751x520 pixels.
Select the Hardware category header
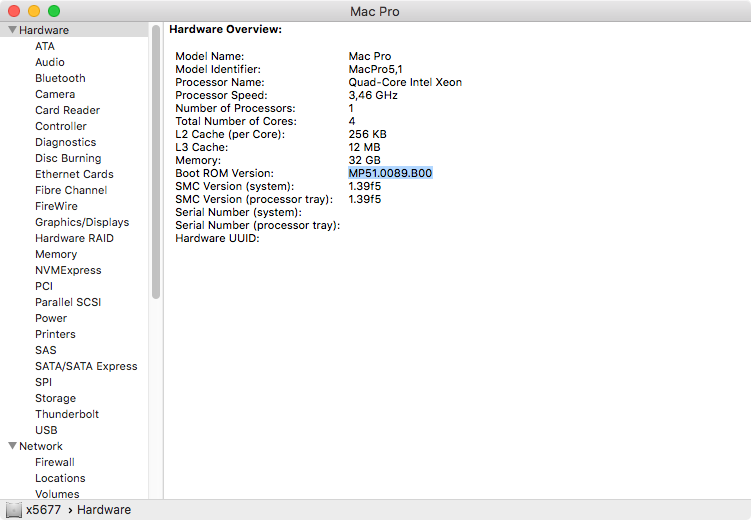[44, 30]
